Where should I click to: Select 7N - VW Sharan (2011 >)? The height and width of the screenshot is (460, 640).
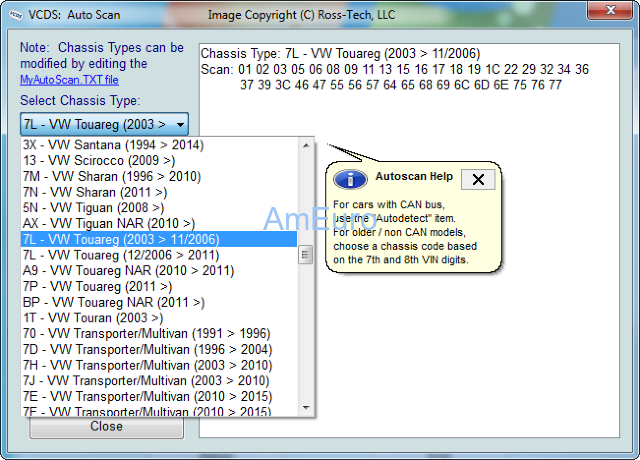tap(159, 192)
